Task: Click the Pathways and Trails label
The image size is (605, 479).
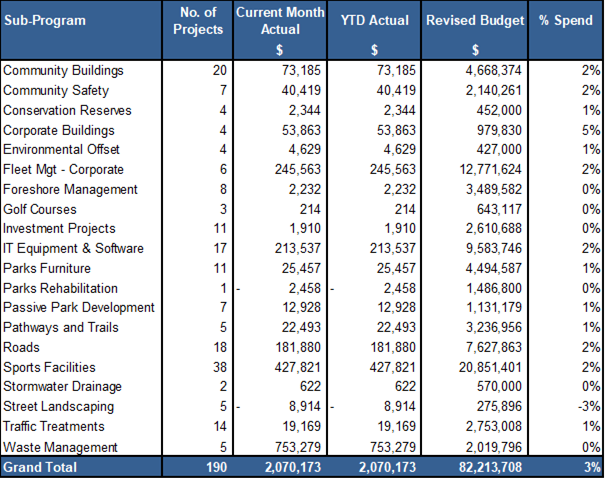Action: coord(61,327)
